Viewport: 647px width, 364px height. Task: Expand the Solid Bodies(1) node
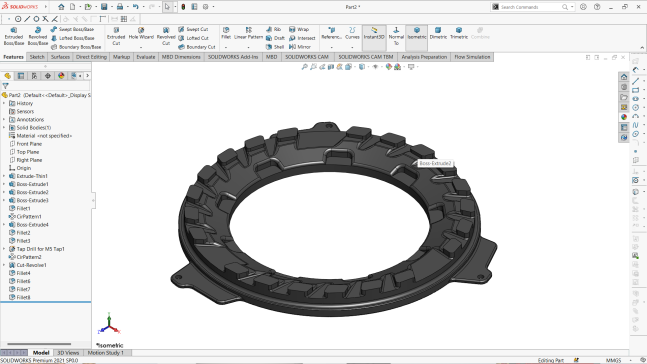(4, 128)
